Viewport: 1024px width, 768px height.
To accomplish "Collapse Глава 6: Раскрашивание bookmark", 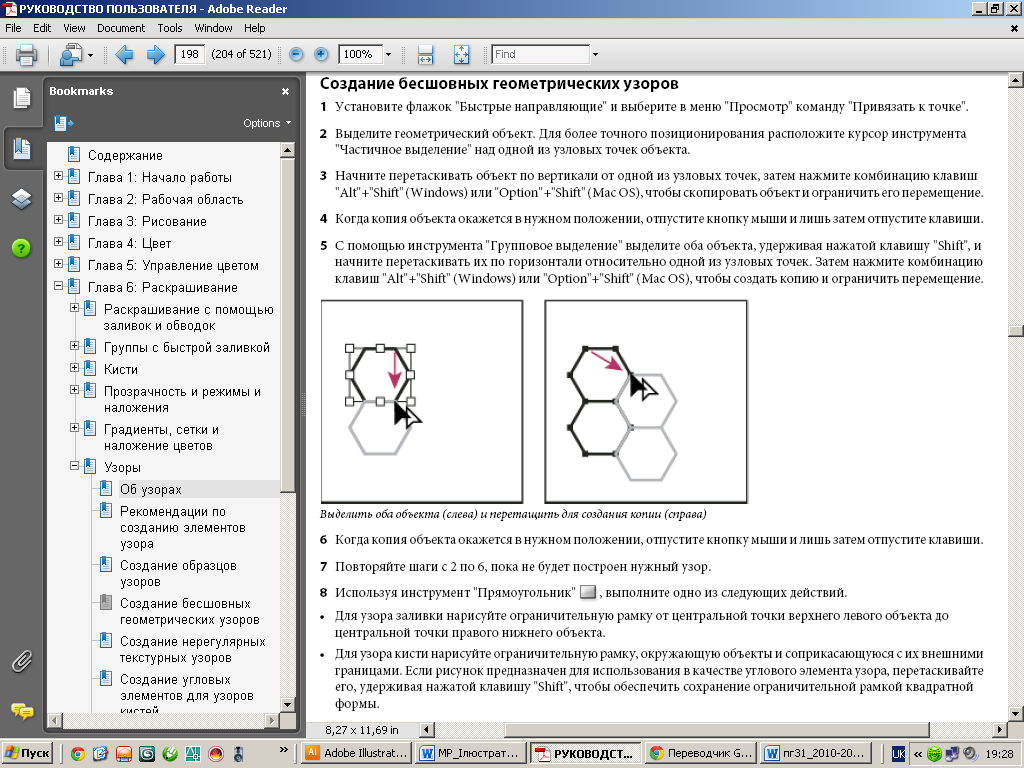I will tap(58, 285).
